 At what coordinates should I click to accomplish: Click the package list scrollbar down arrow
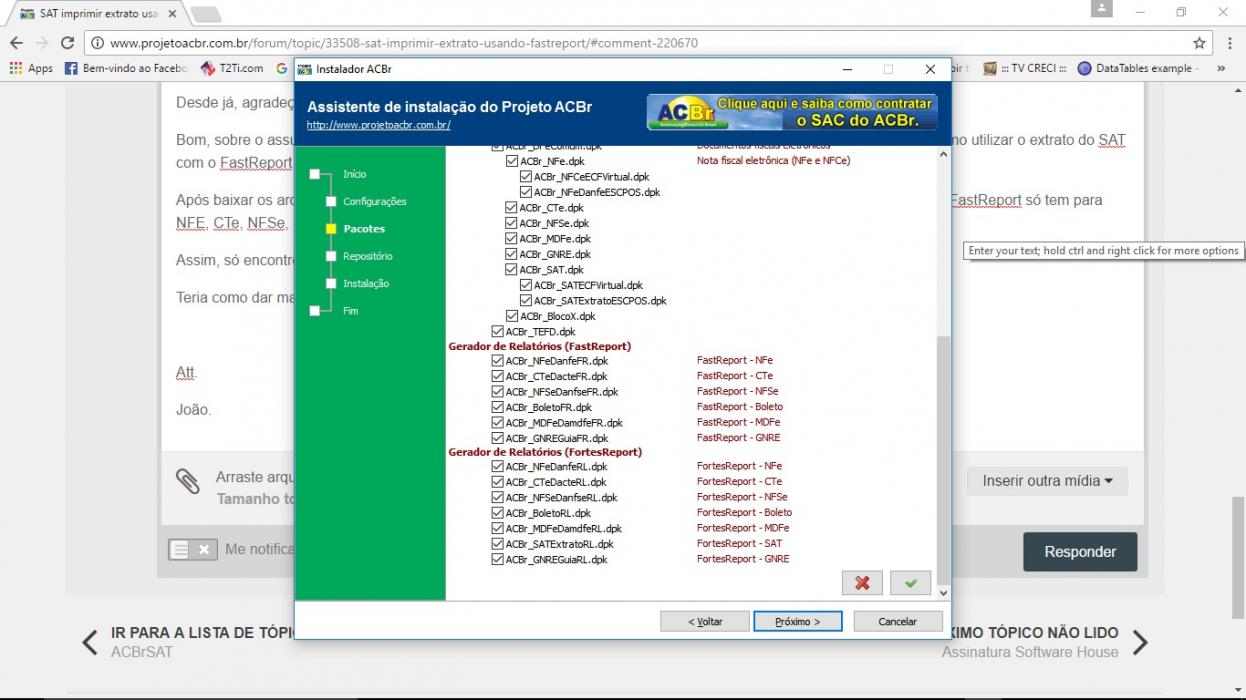point(943,593)
